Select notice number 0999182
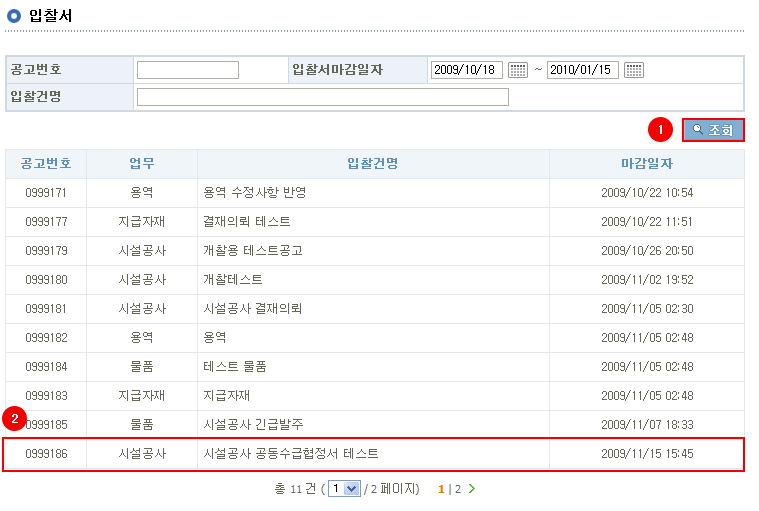Image resolution: width=759 pixels, height=511 pixels. click(x=46, y=338)
